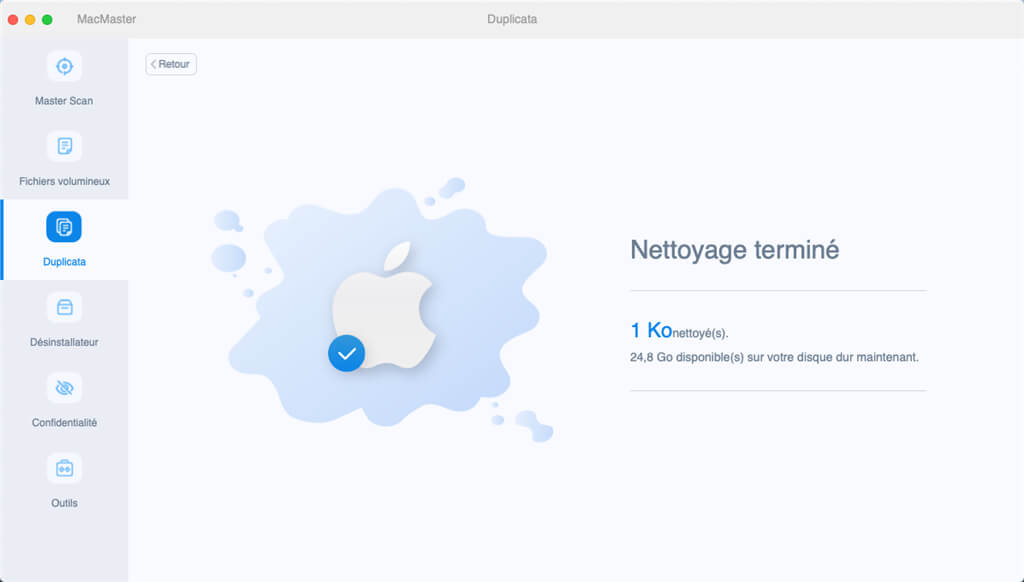Click the 'nettoyé(s).' text

700,333
